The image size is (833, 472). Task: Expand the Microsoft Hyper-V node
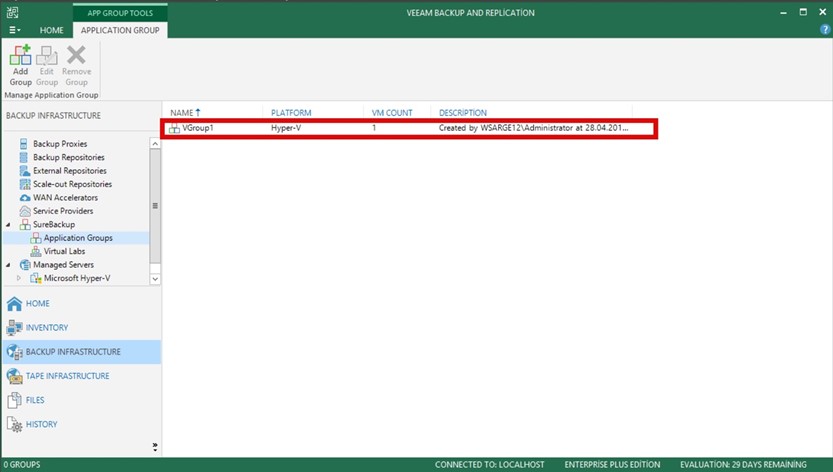[19, 278]
